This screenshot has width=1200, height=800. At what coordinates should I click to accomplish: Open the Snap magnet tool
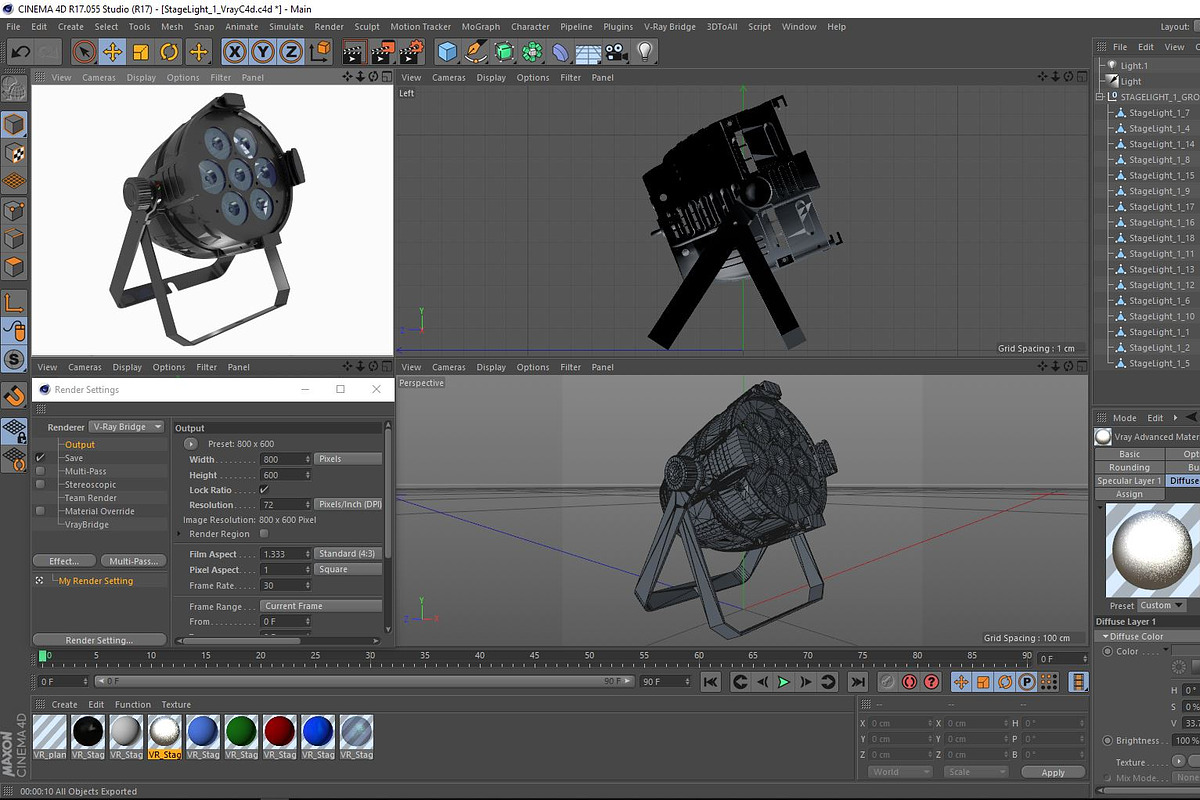point(14,395)
